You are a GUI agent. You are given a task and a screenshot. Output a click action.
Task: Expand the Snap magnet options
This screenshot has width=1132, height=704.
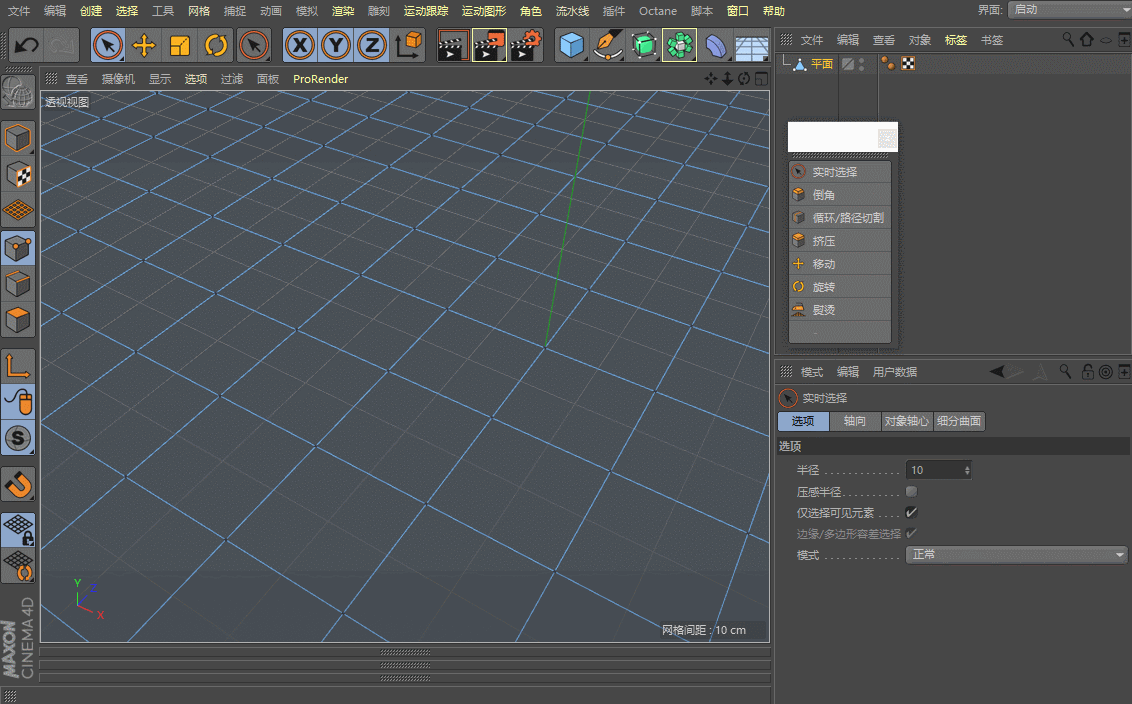pos(19,485)
